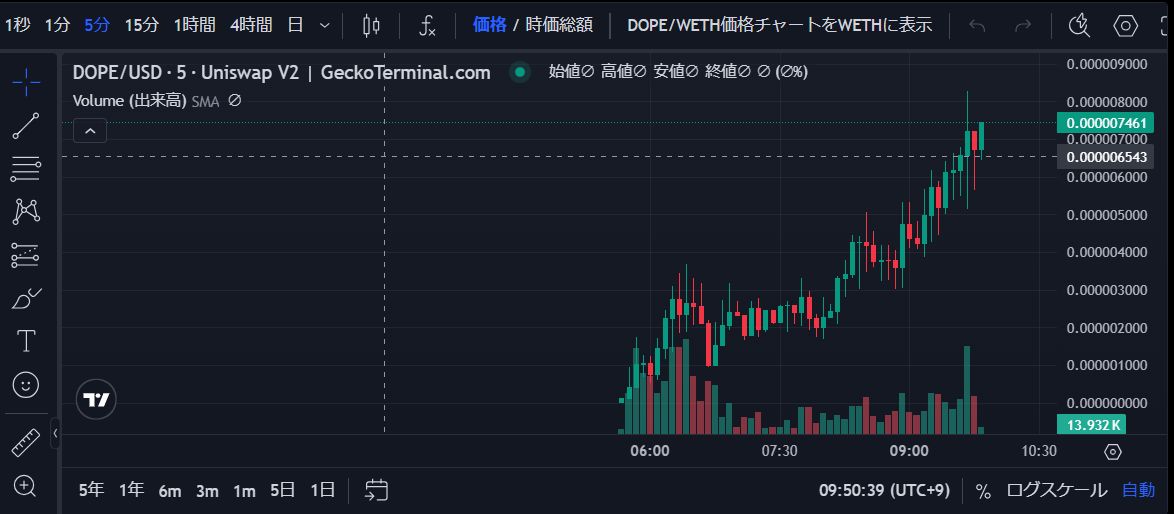This screenshot has height=514, width=1174.
Task: Select the 5分 timeframe
Action: [97, 25]
